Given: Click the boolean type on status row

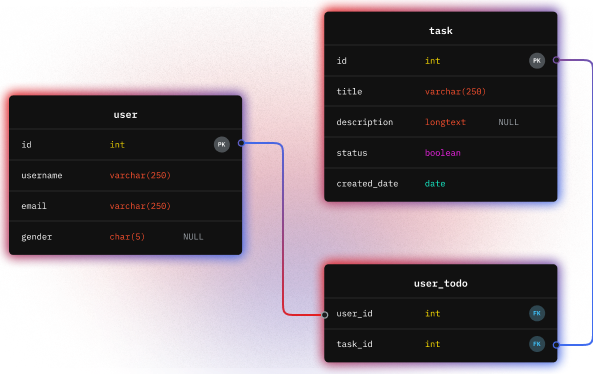Looking at the screenshot, I should (x=442, y=153).
